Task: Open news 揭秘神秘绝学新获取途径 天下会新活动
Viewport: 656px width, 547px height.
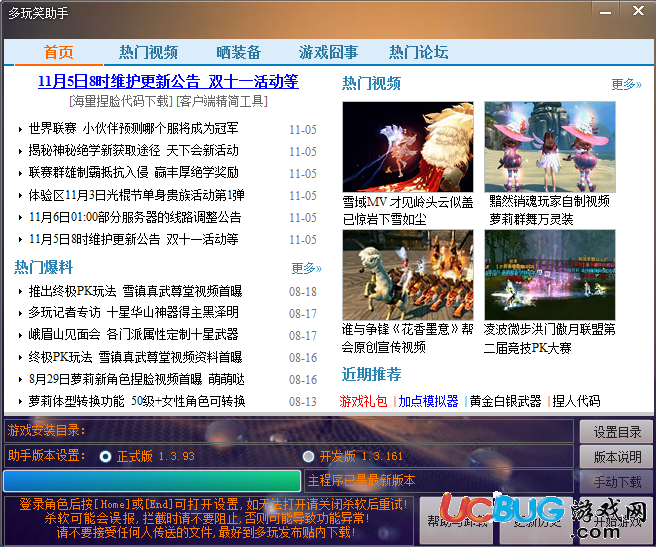Action: click(x=133, y=151)
